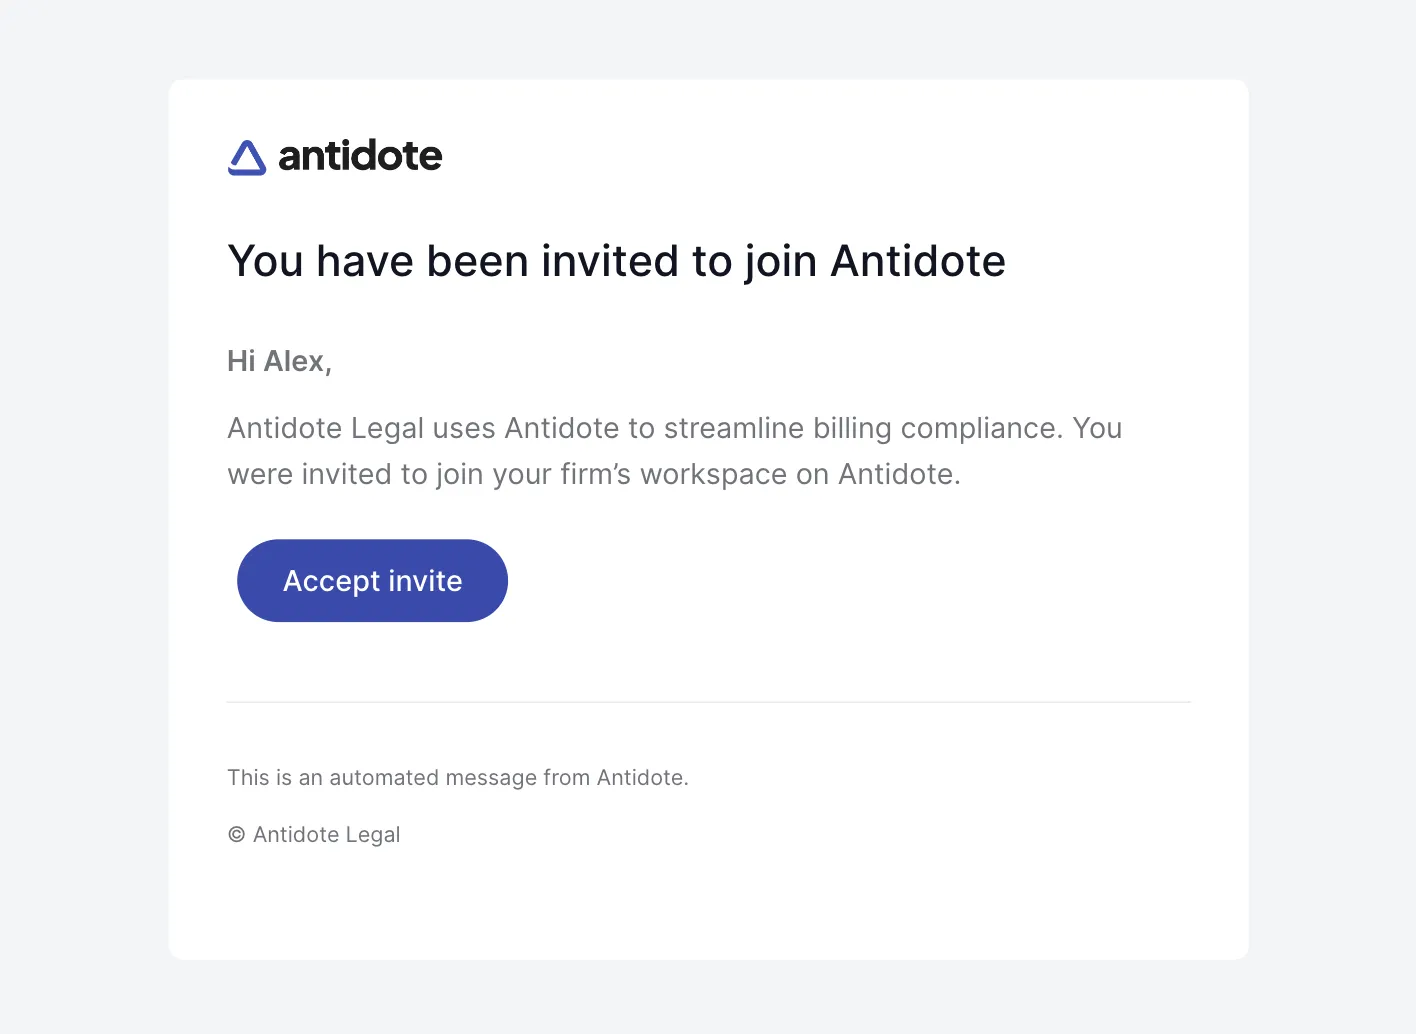Select the paragraph about streamlined billing compliance

click(674, 450)
